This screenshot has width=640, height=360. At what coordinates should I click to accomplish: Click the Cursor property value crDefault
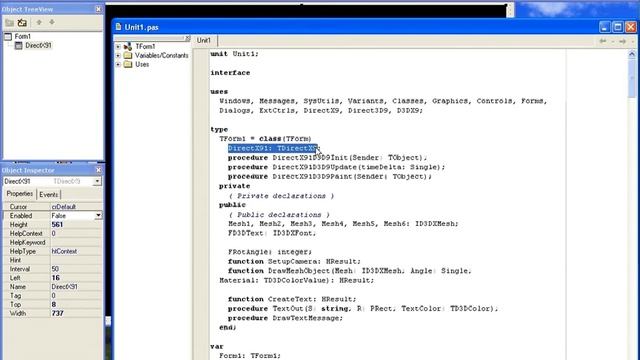coord(64,207)
